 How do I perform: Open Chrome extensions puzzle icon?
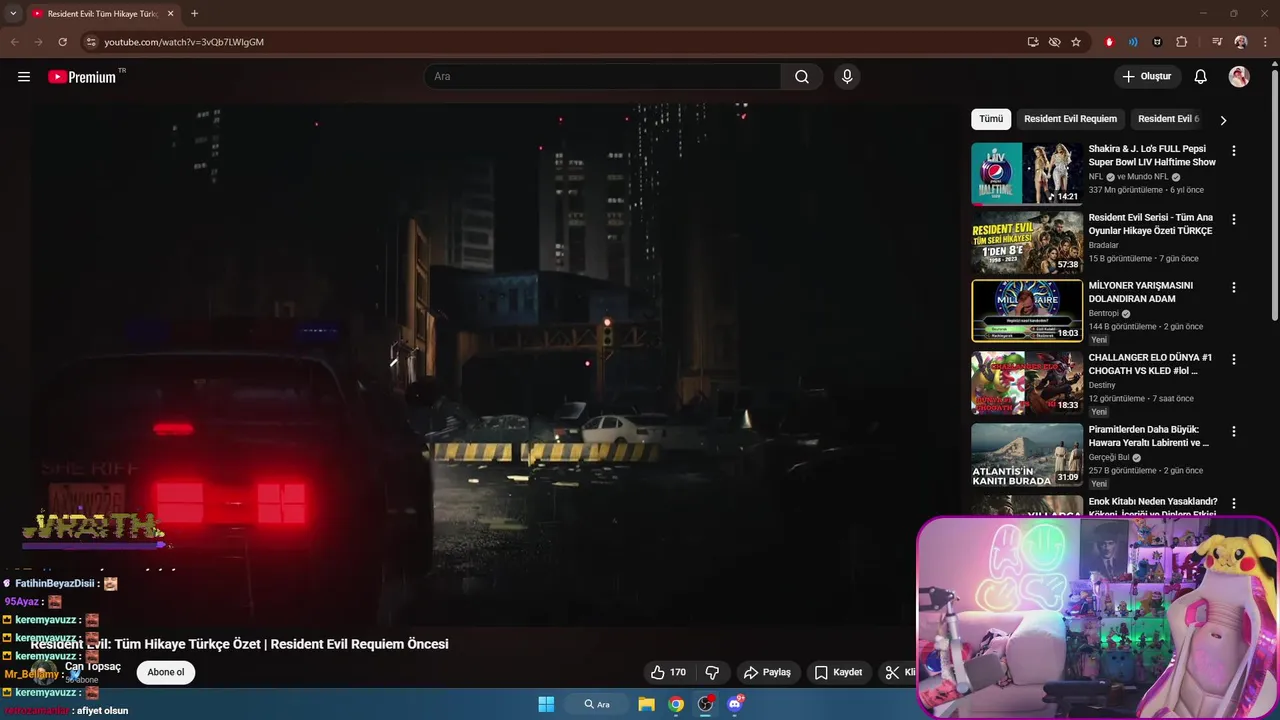pyautogui.click(x=1182, y=42)
